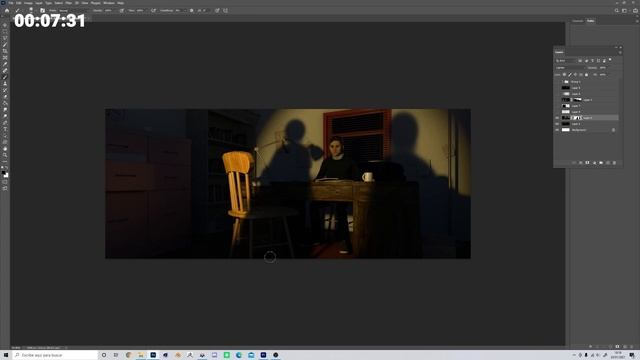640x360 pixels.
Task: Add a layer mask from Layers panel
Action: [x=587, y=162]
